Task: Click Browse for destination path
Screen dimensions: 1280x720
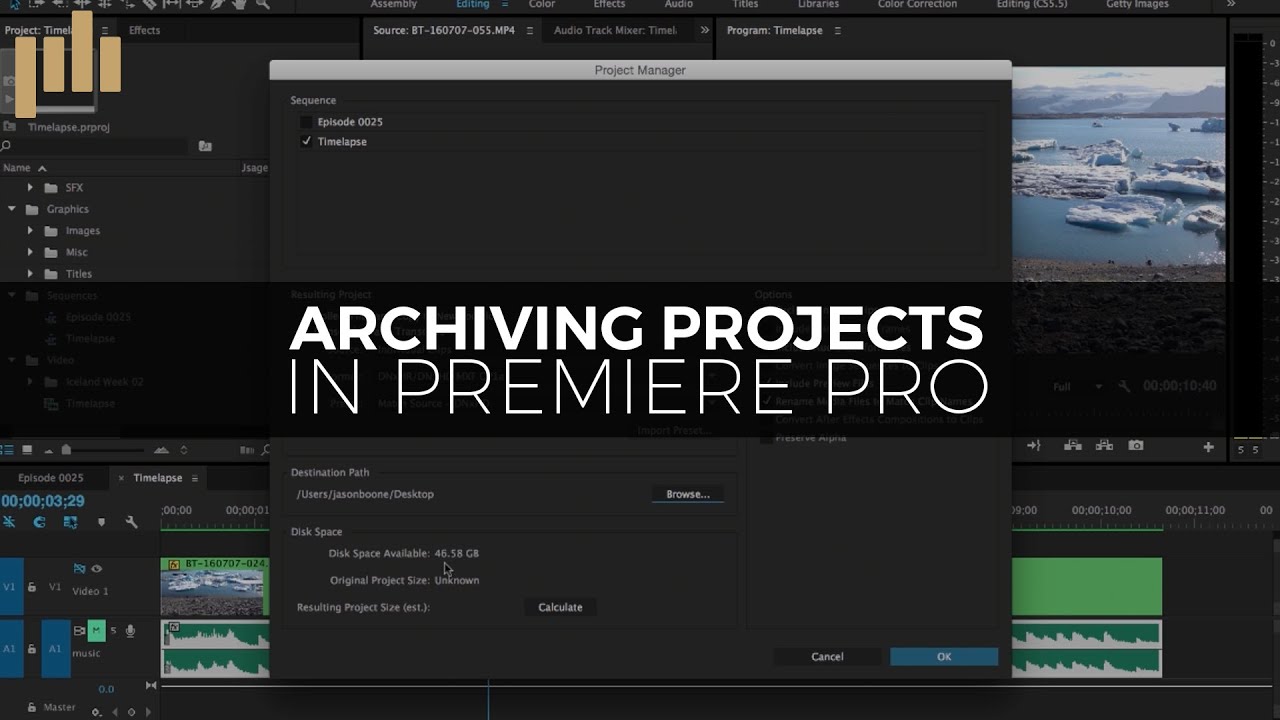Action: pos(688,494)
